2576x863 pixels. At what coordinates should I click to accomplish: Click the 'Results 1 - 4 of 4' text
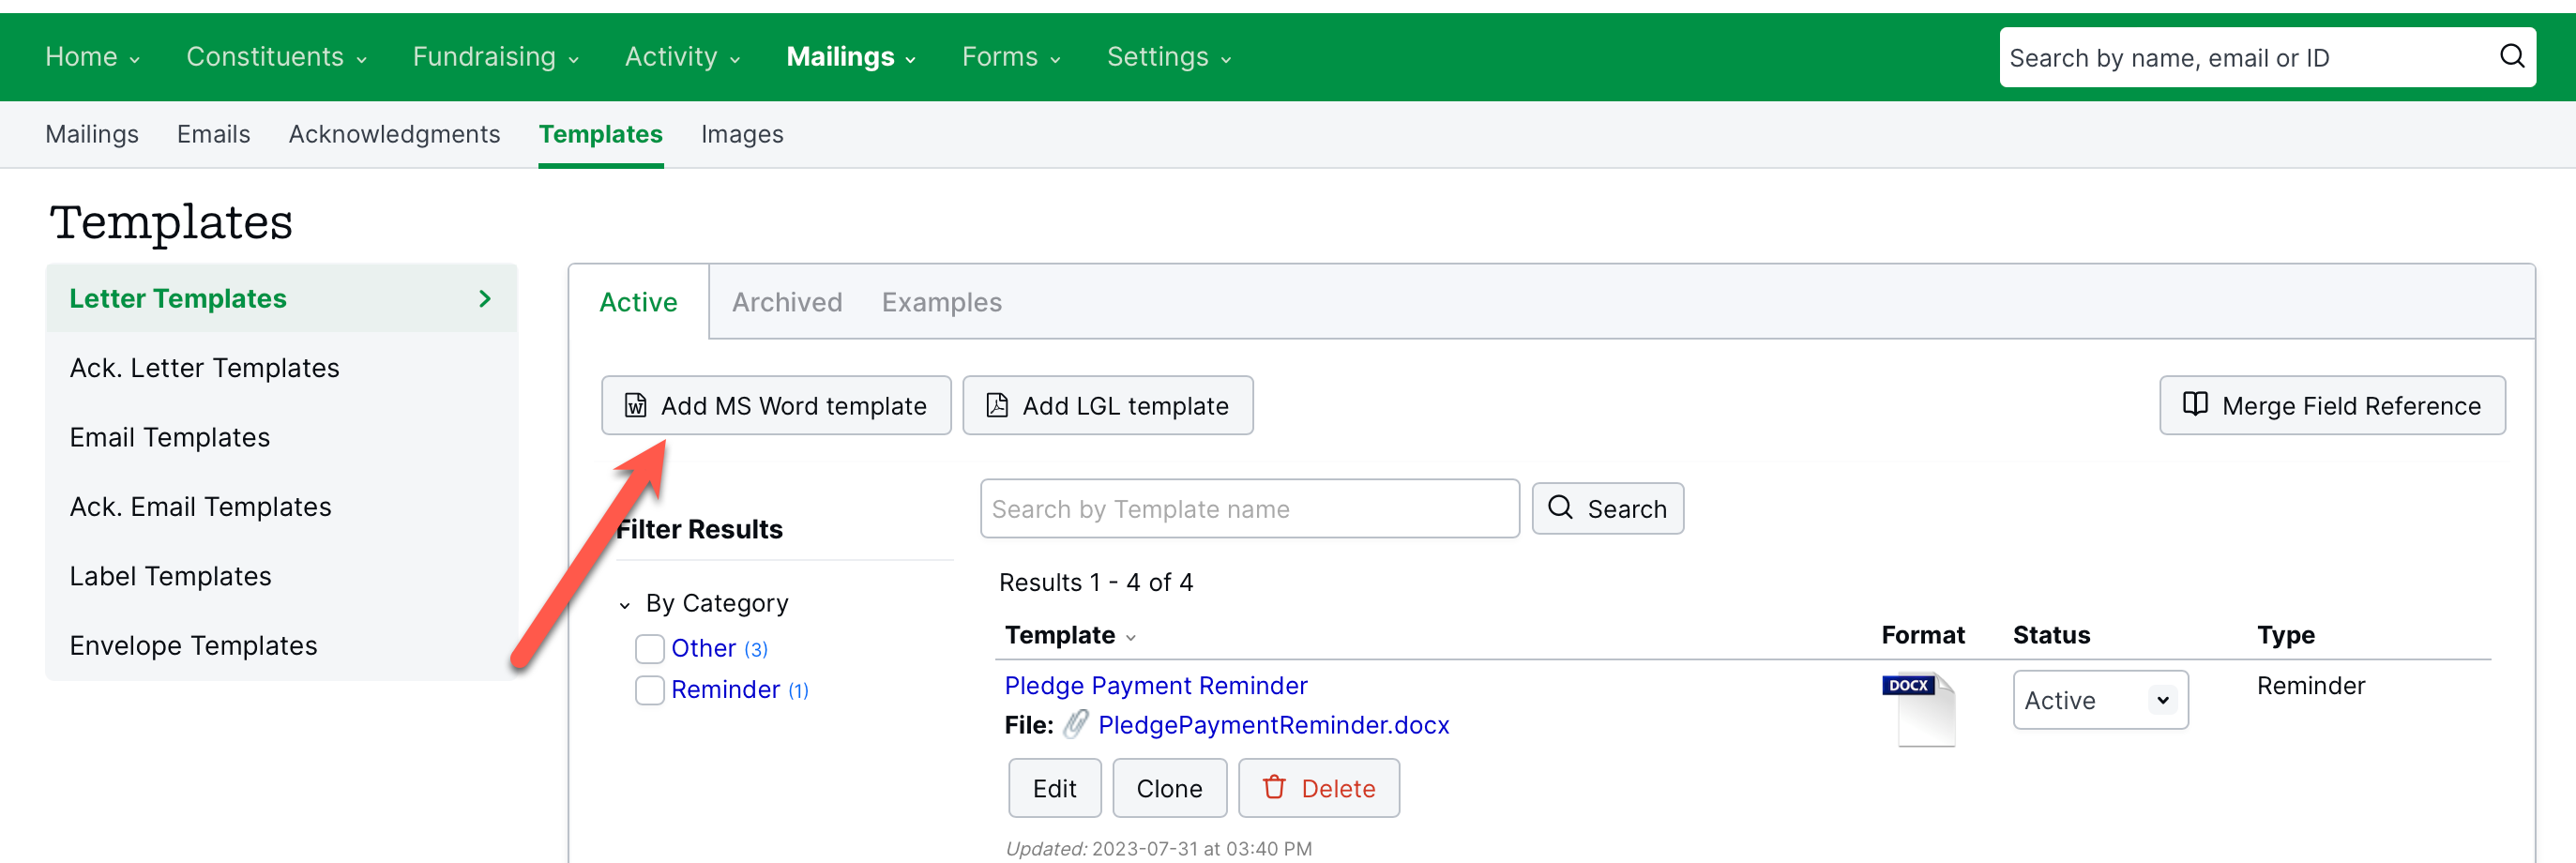[x=1096, y=582]
